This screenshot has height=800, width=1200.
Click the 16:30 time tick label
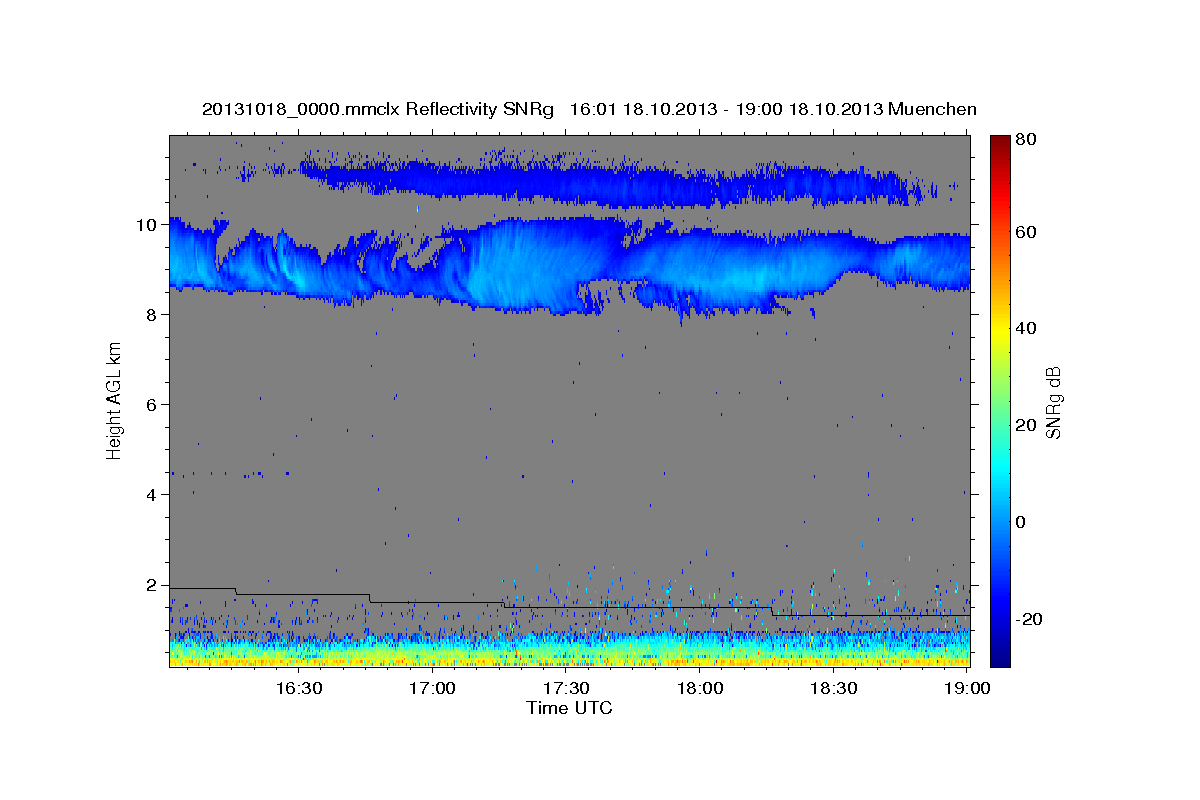298,688
